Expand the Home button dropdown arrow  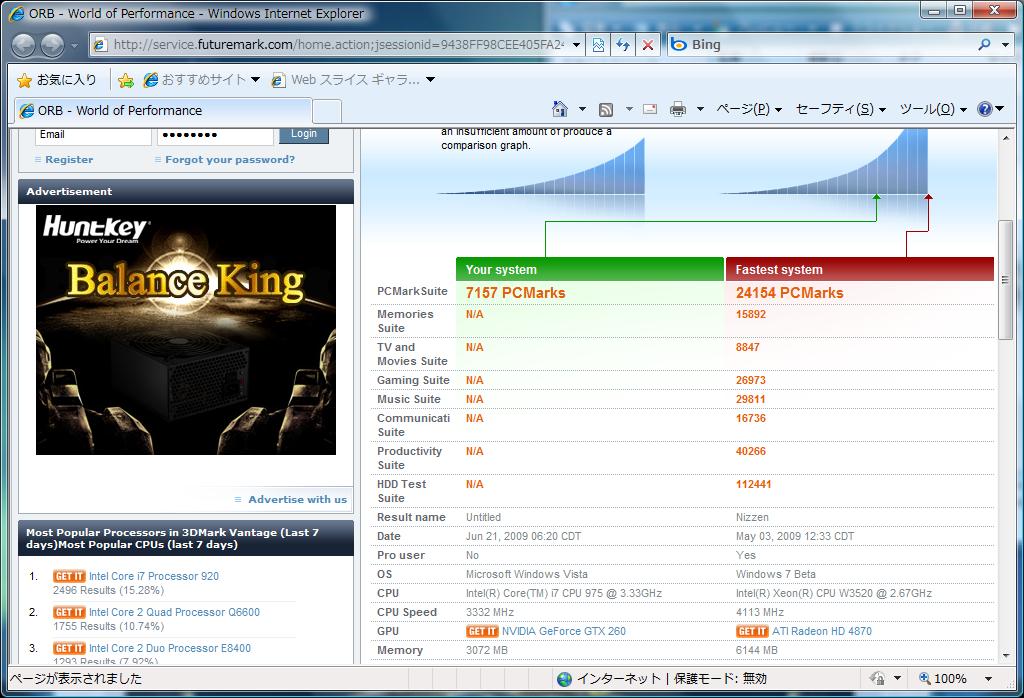coord(582,109)
